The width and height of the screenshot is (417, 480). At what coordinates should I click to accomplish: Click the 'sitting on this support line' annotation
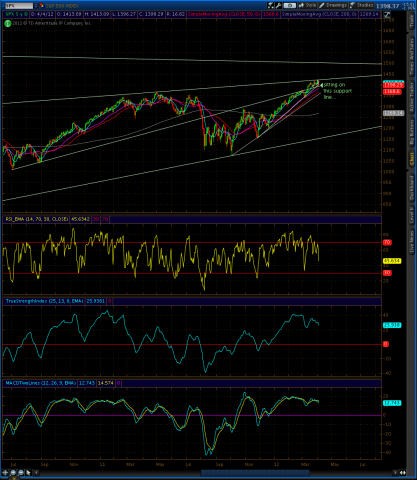tap(337, 91)
